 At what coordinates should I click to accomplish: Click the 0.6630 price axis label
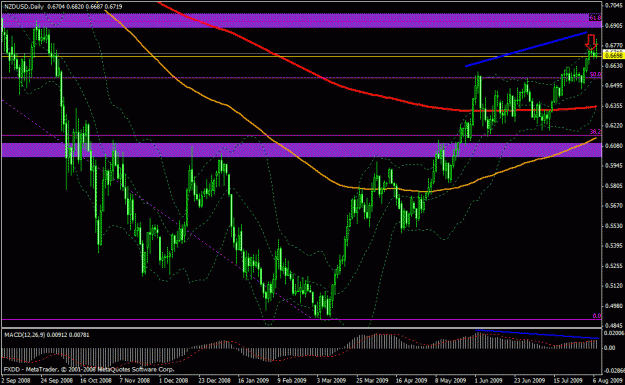pos(614,65)
